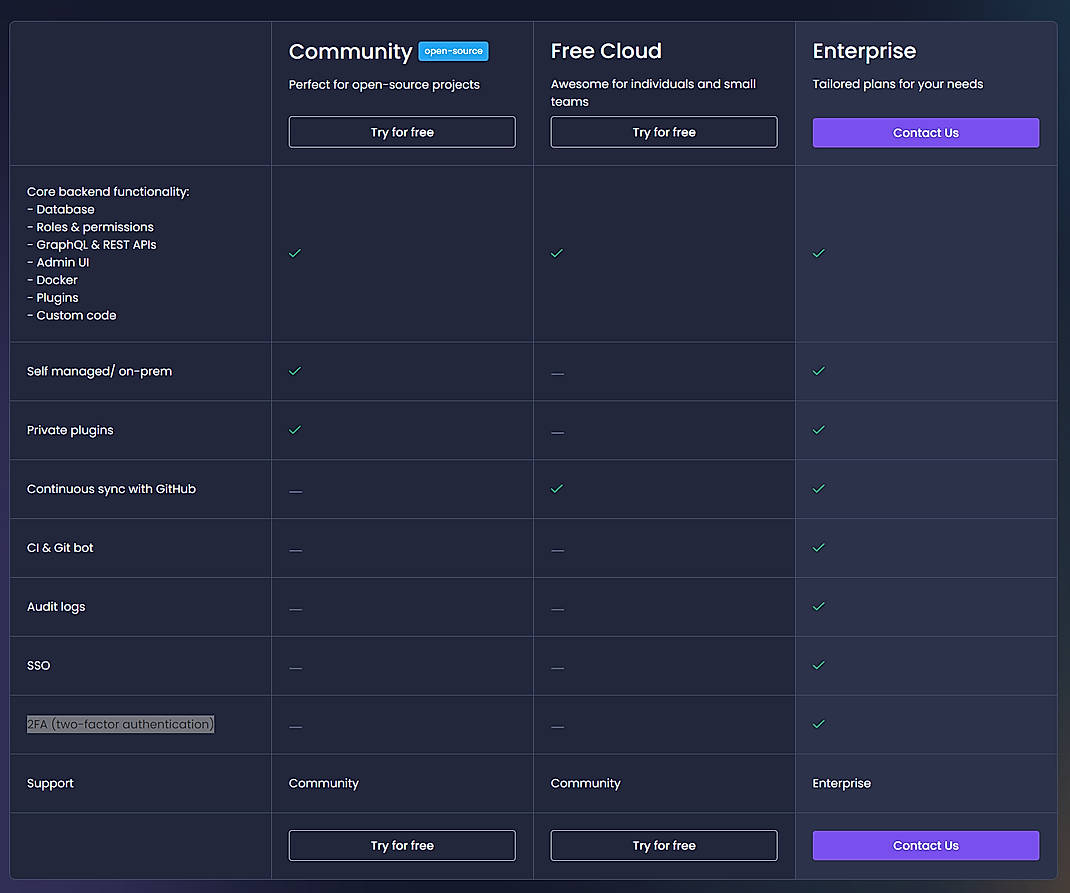Click 'Tailored plans for your needs' text

pyautogui.click(x=897, y=84)
